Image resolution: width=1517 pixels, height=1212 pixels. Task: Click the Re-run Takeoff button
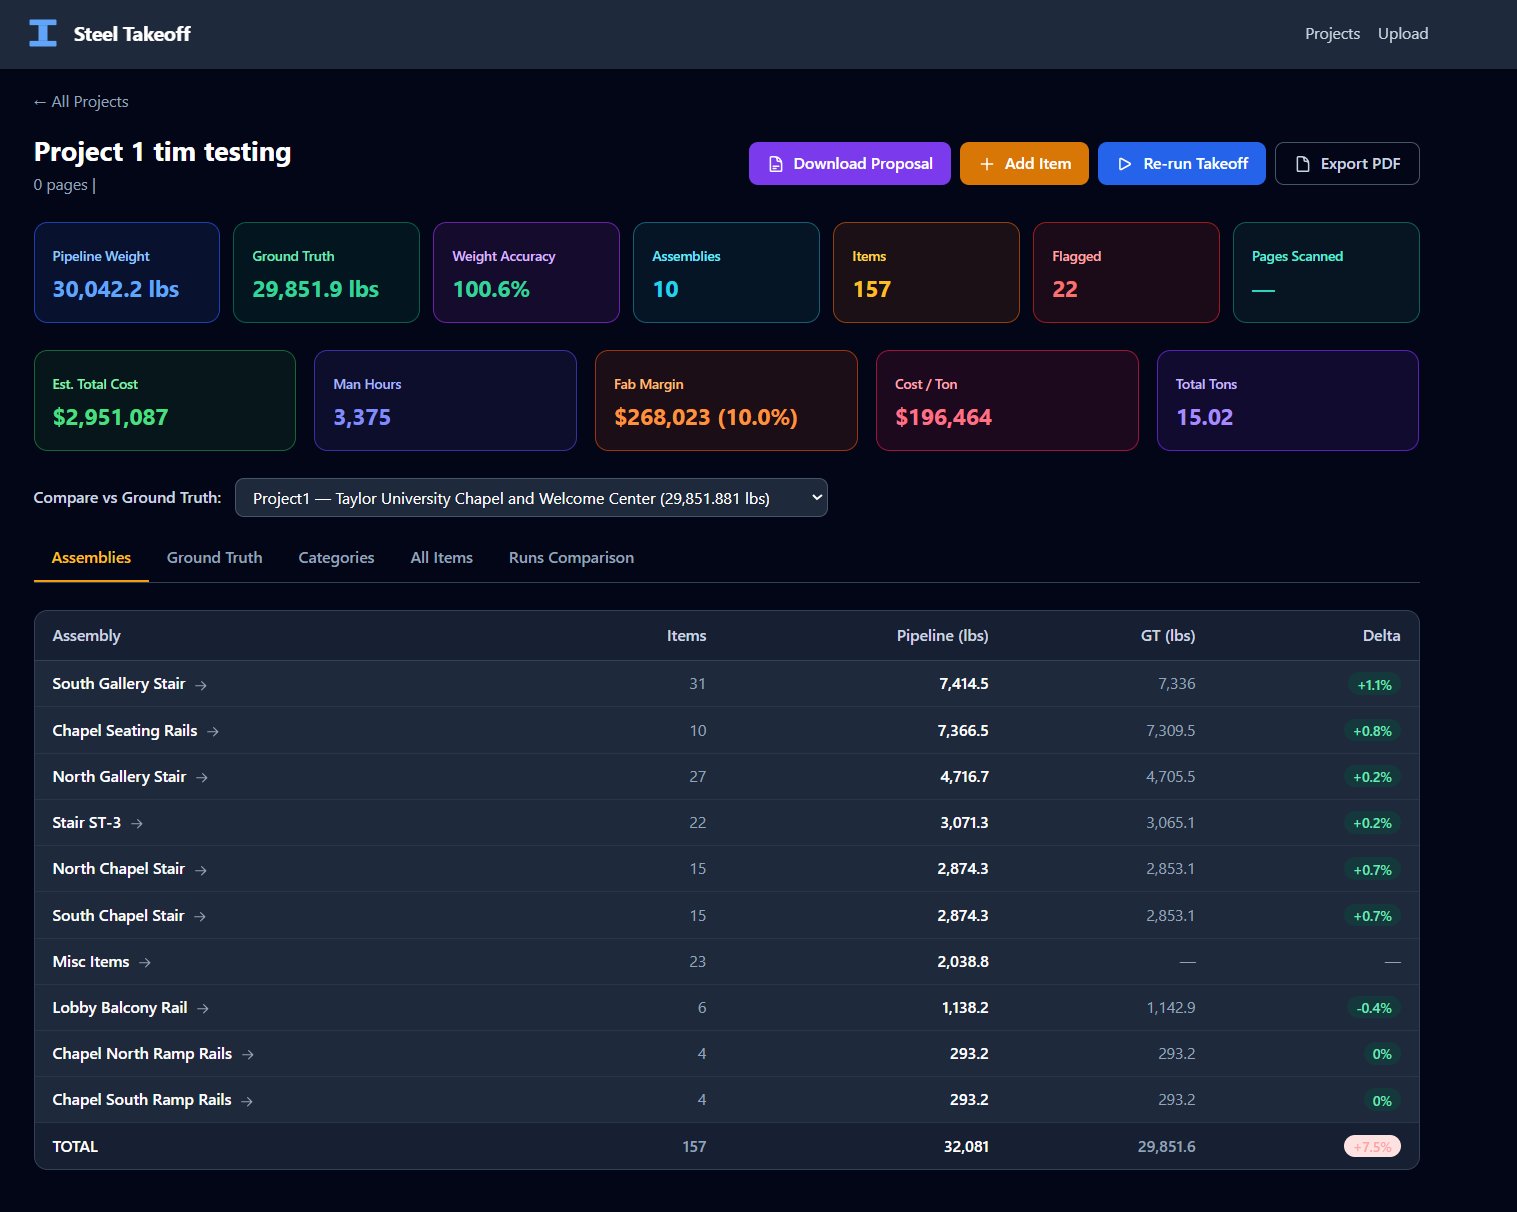[1181, 164]
